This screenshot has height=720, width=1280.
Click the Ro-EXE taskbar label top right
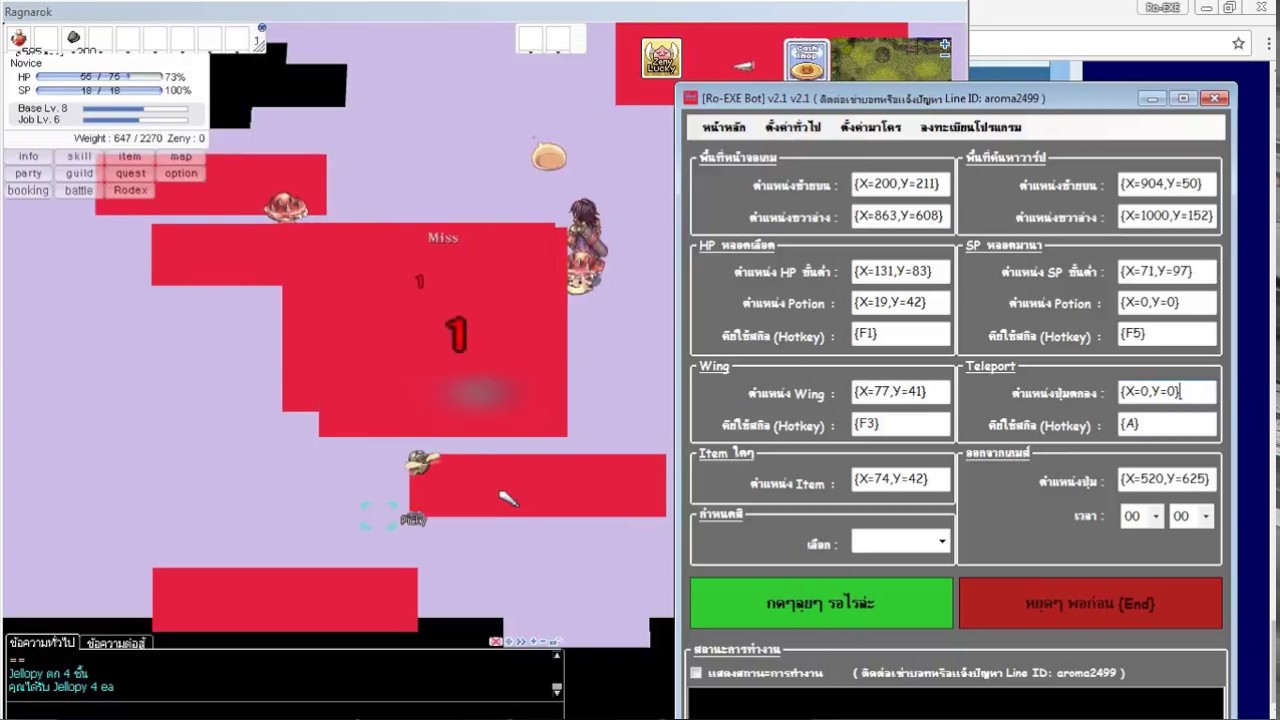pyautogui.click(x=1163, y=8)
